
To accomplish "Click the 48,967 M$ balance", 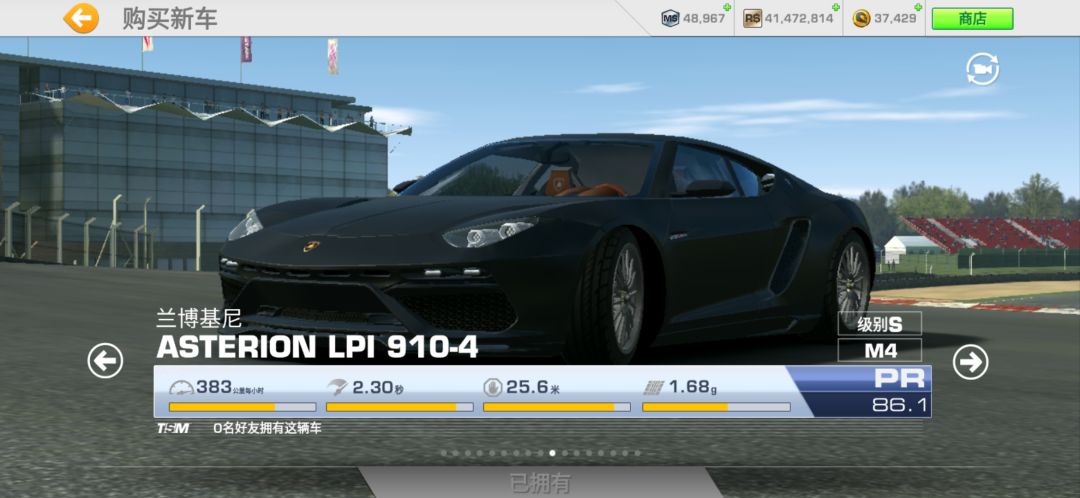I will point(704,19).
